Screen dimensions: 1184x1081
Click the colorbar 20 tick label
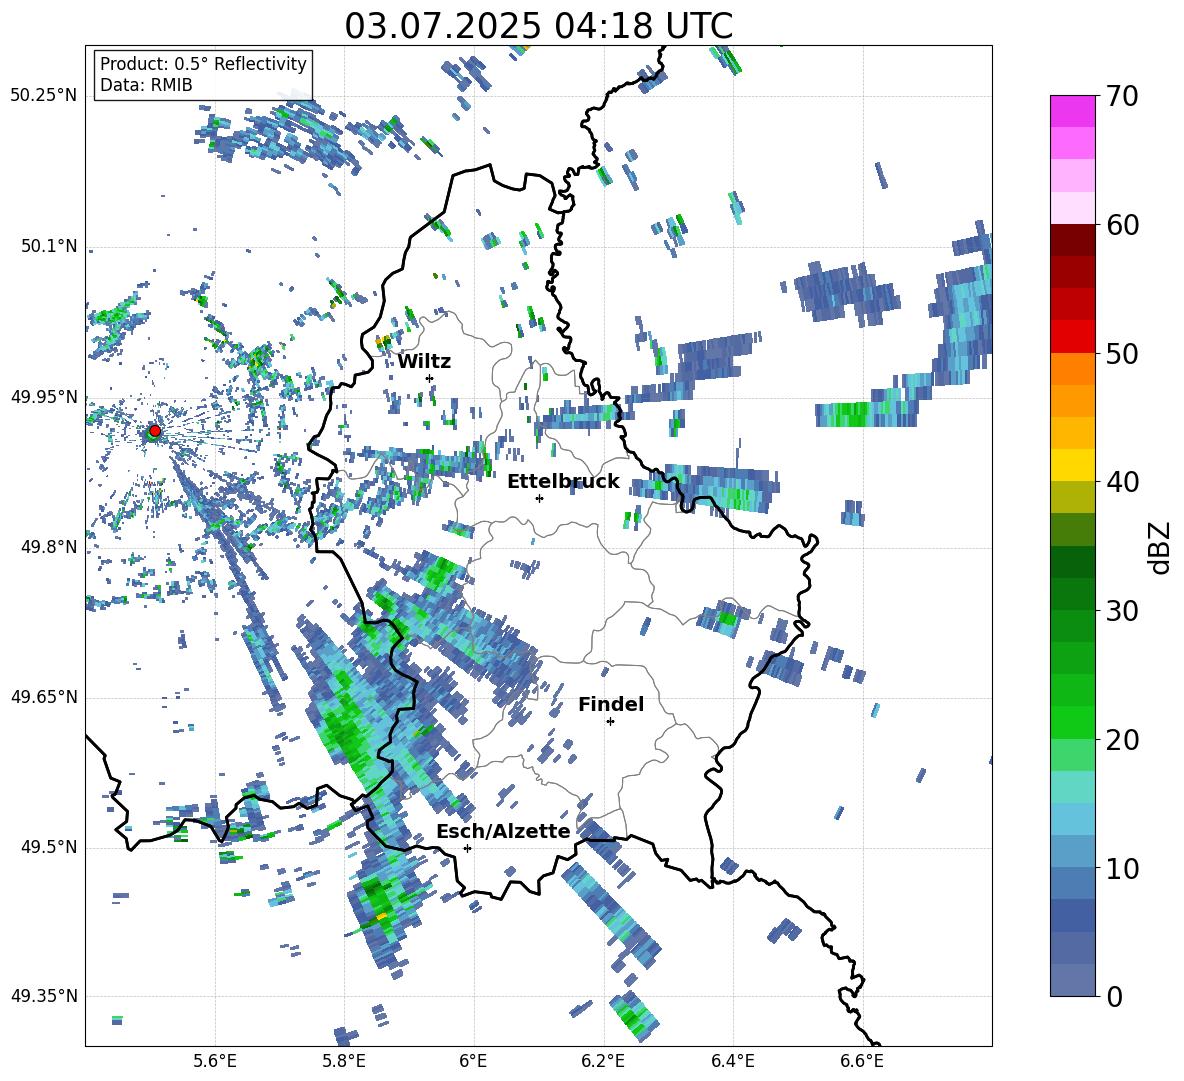pos(1122,739)
